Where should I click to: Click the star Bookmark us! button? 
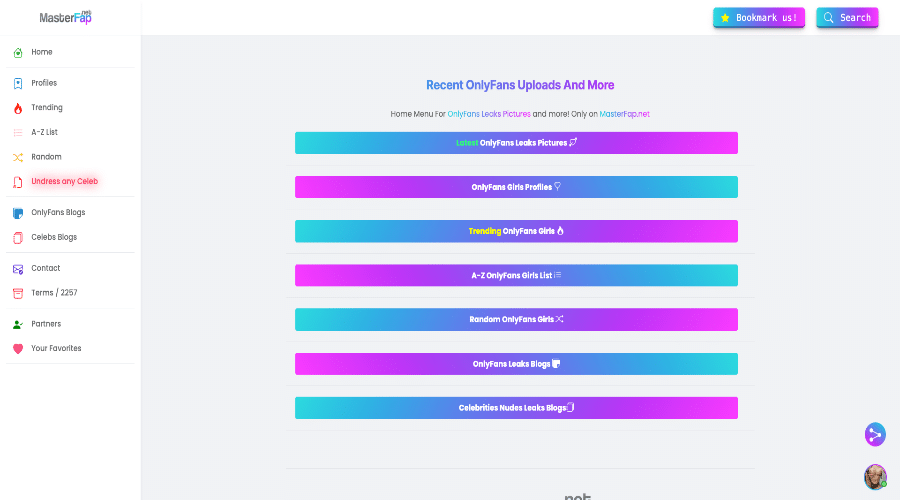coord(758,18)
